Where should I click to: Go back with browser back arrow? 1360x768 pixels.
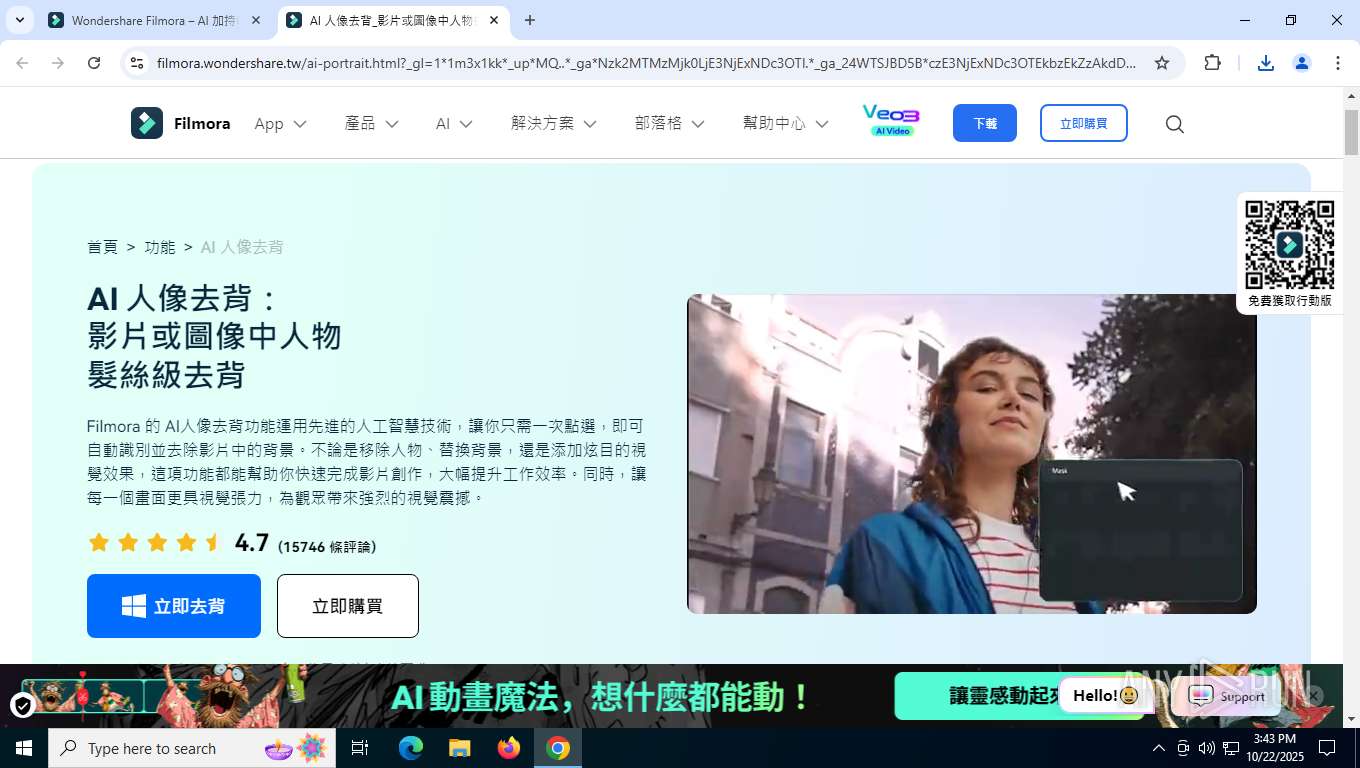pos(22,63)
